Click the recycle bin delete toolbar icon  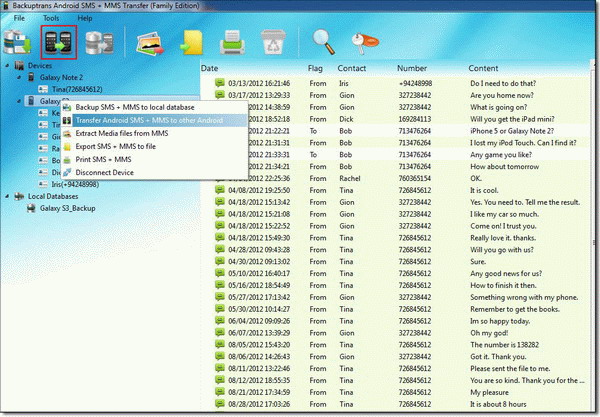[x=273, y=42]
